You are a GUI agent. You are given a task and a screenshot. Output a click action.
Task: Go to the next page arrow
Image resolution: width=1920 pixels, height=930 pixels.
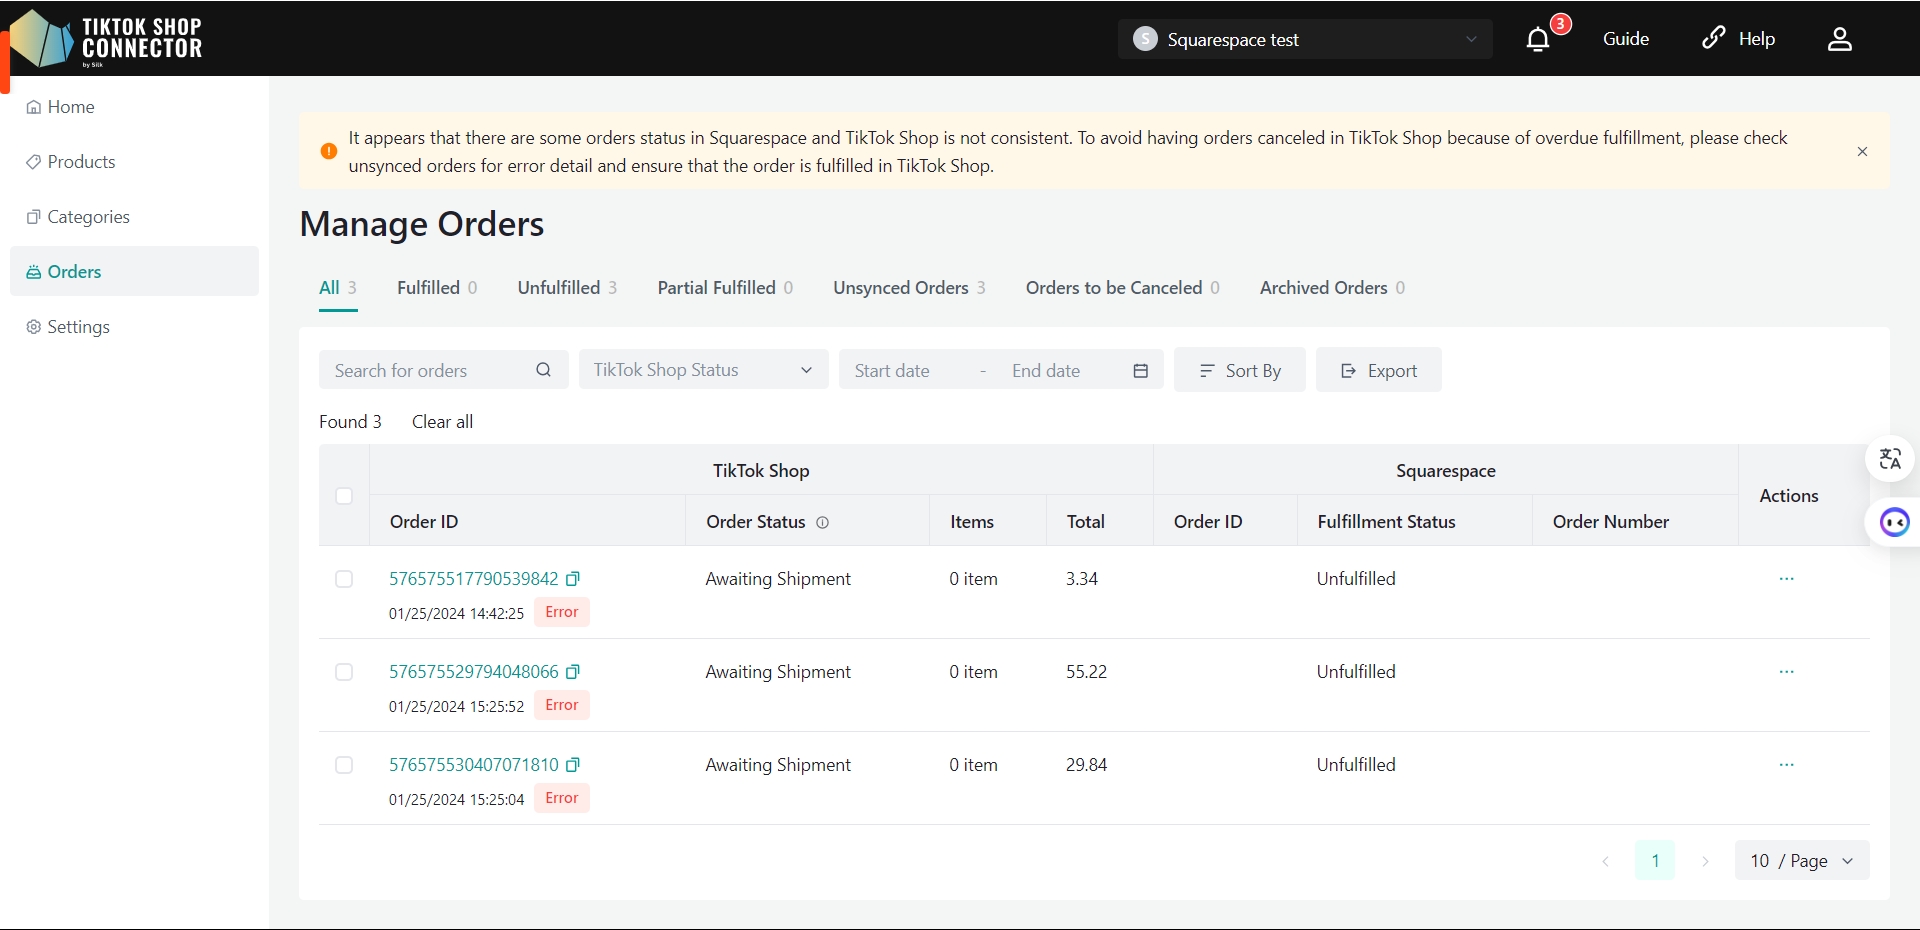click(1705, 861)
